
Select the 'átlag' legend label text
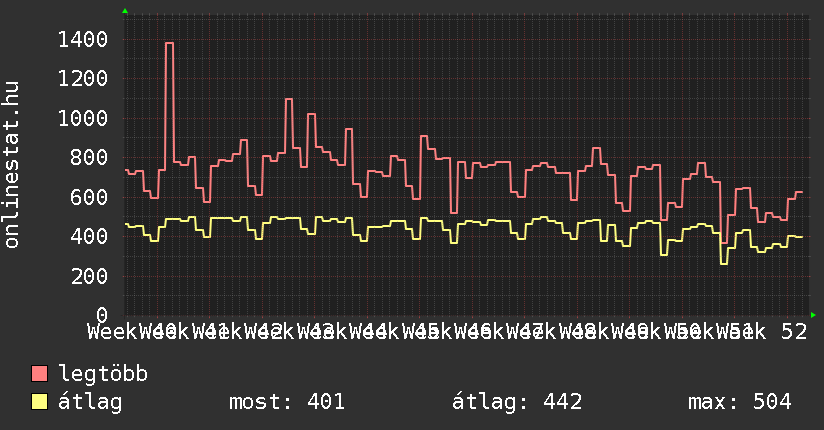[90, 402]
